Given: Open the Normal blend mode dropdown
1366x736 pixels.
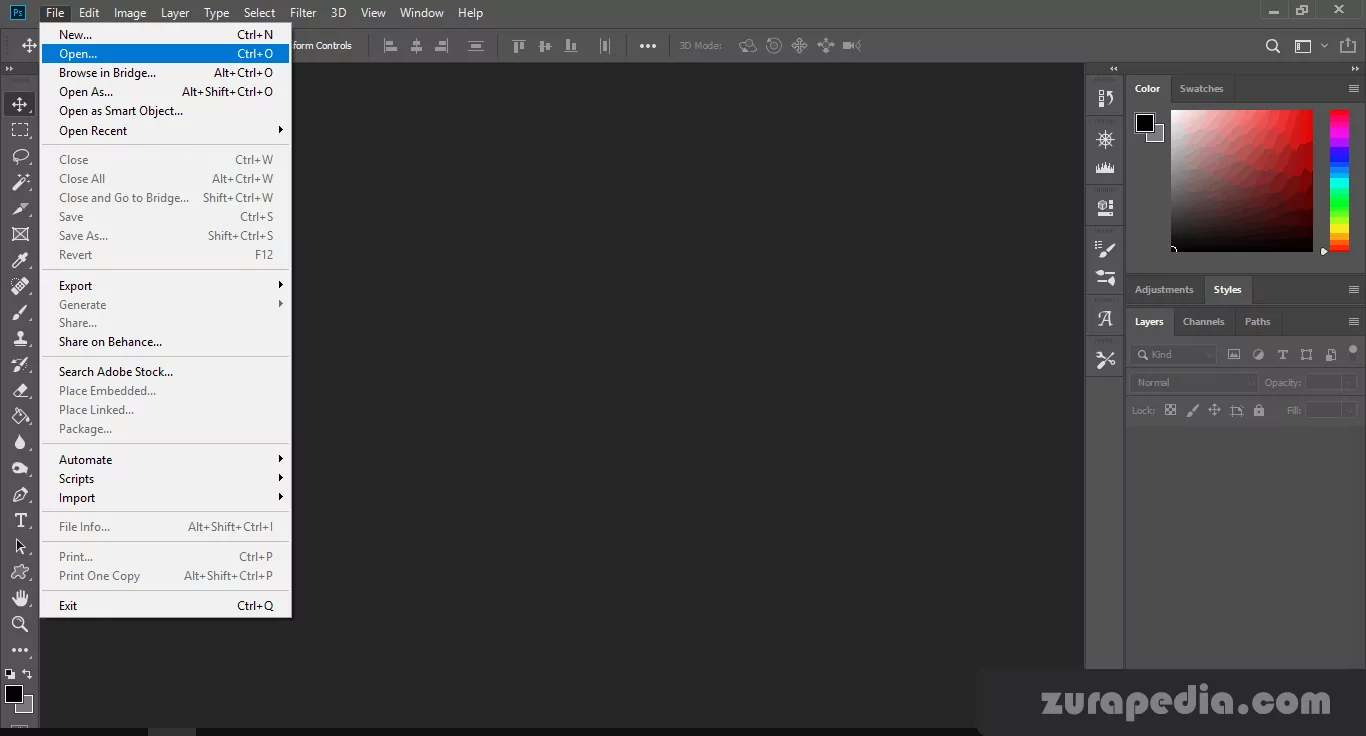Looking at the screenshot, I should tap(1194, 383).
